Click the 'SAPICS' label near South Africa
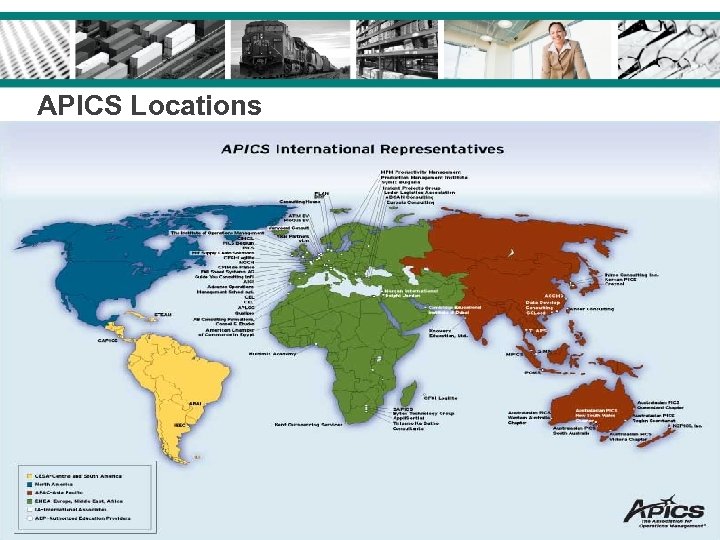 point(403,409)
